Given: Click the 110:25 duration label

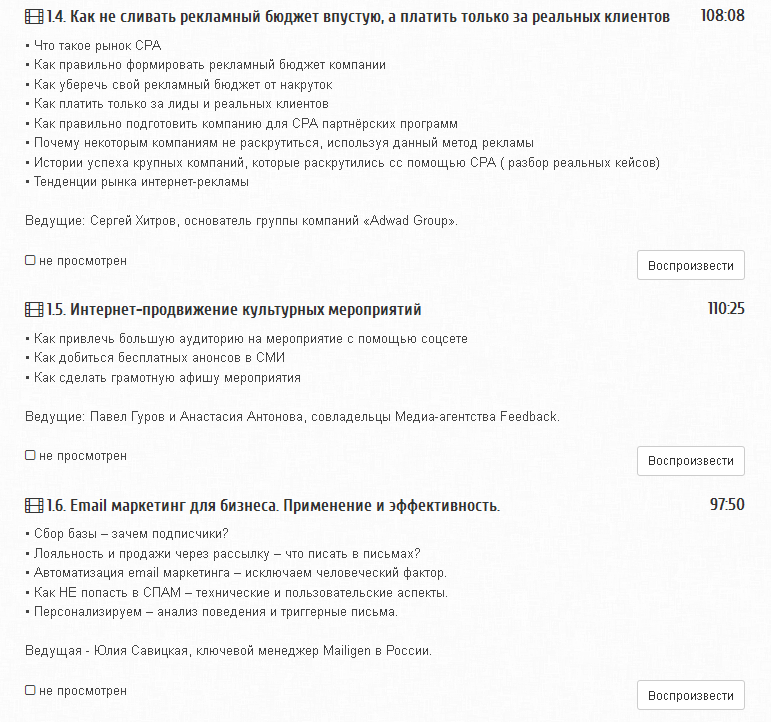Looking at the screenshot, I should [x=726, y=309].
